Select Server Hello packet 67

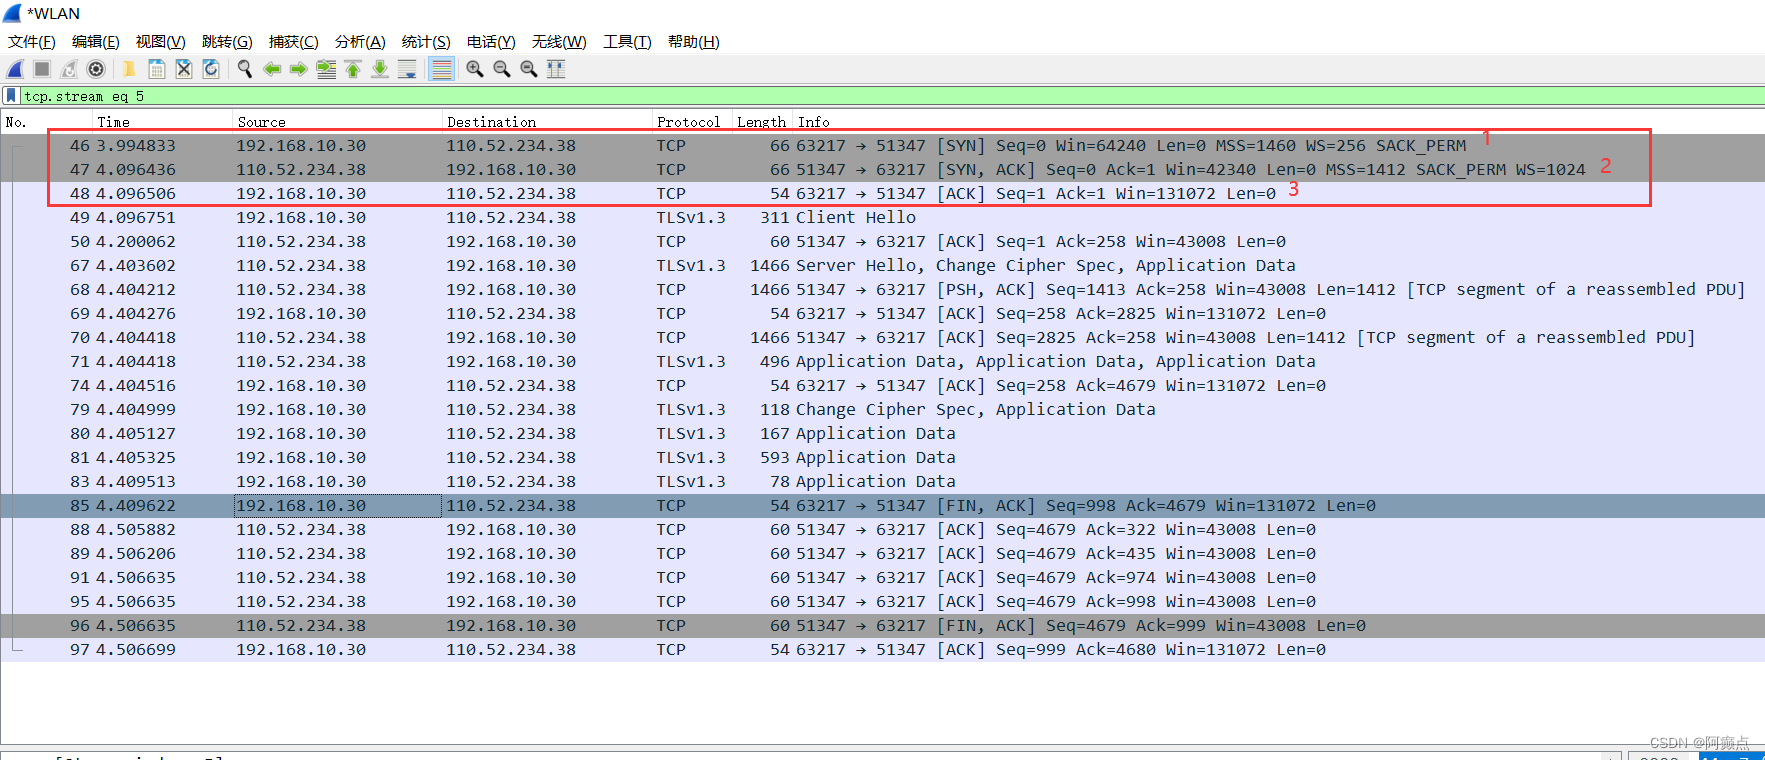coord(882,266)
